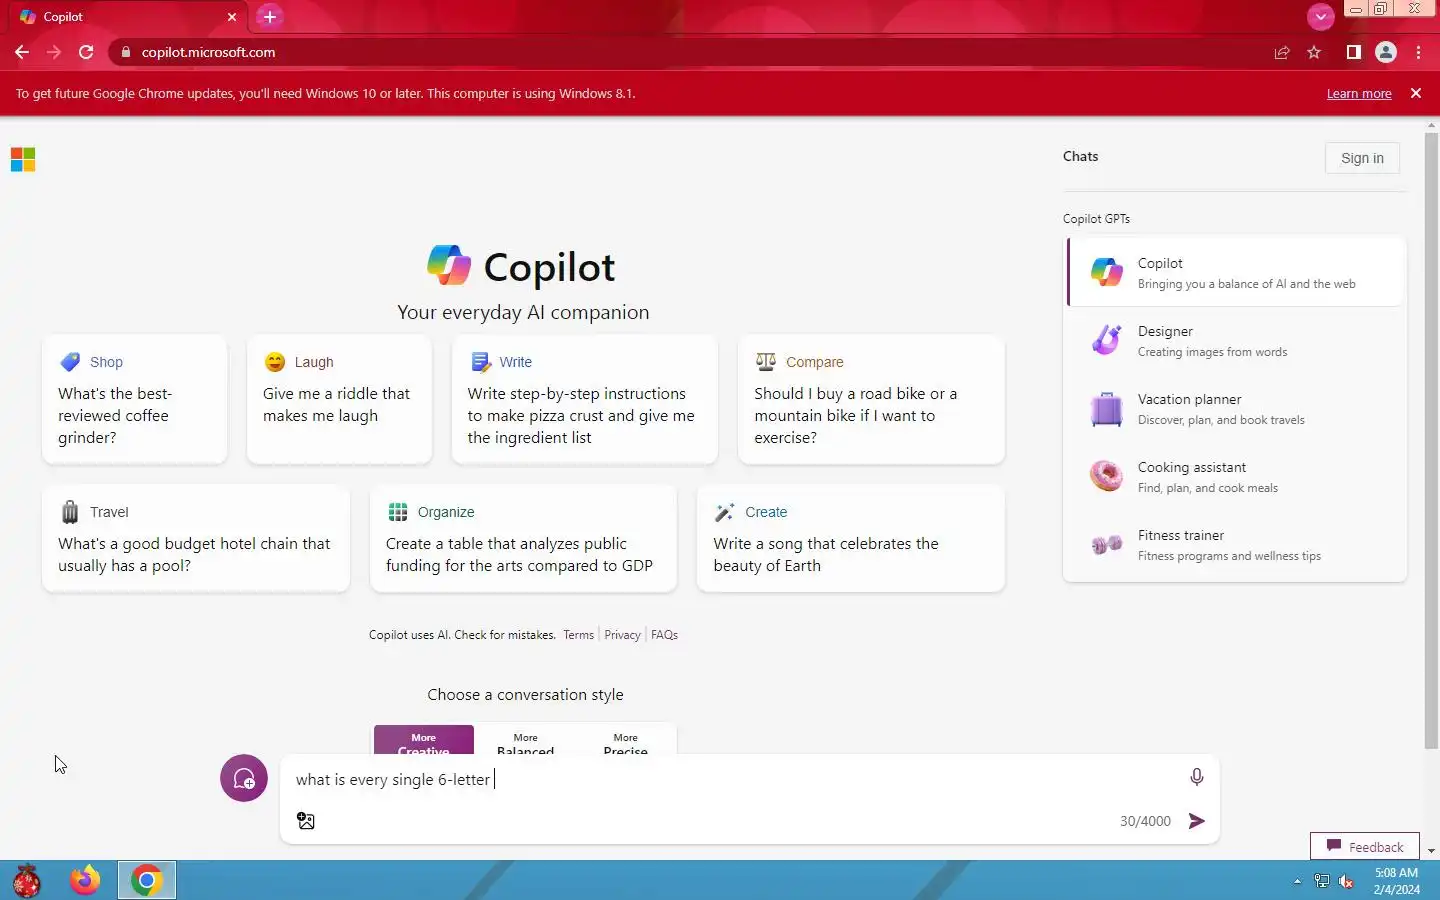Viewport: 1440px width, 900px height.
Task: Go back with browser back arrow
Action: pyautogui.click(x=22, y=52)
